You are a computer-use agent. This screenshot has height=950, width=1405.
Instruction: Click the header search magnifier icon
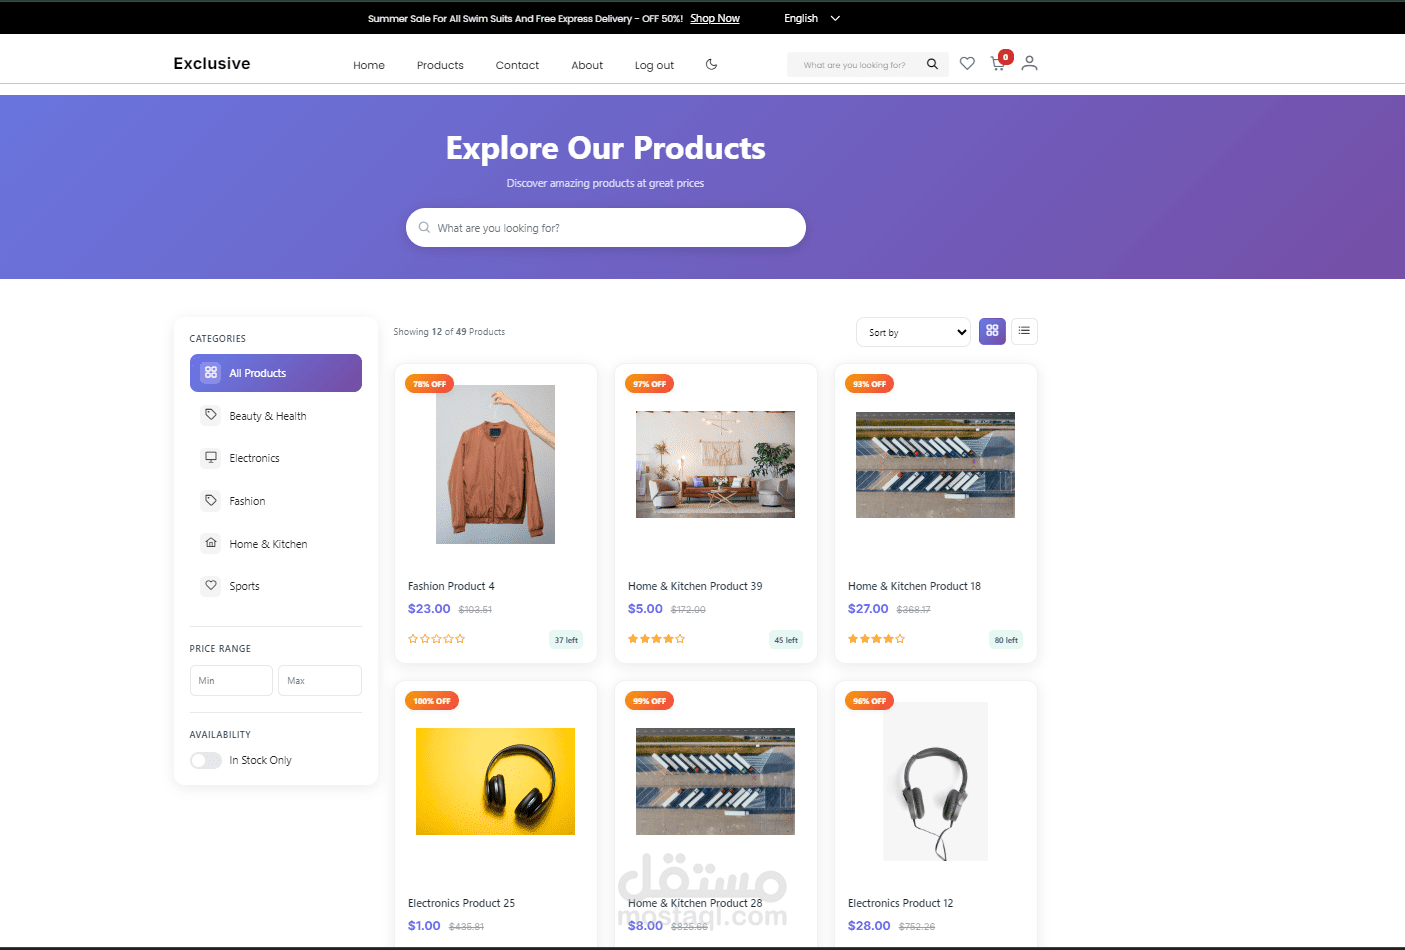tap(932, 64)
